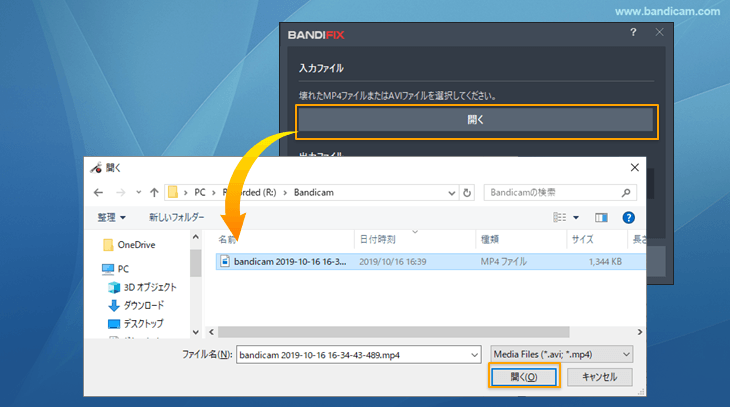The height and width of the screenshot is (407, 730).
Task: Open the Media Files type filter dropdown
Action: [x=561, y=354]
